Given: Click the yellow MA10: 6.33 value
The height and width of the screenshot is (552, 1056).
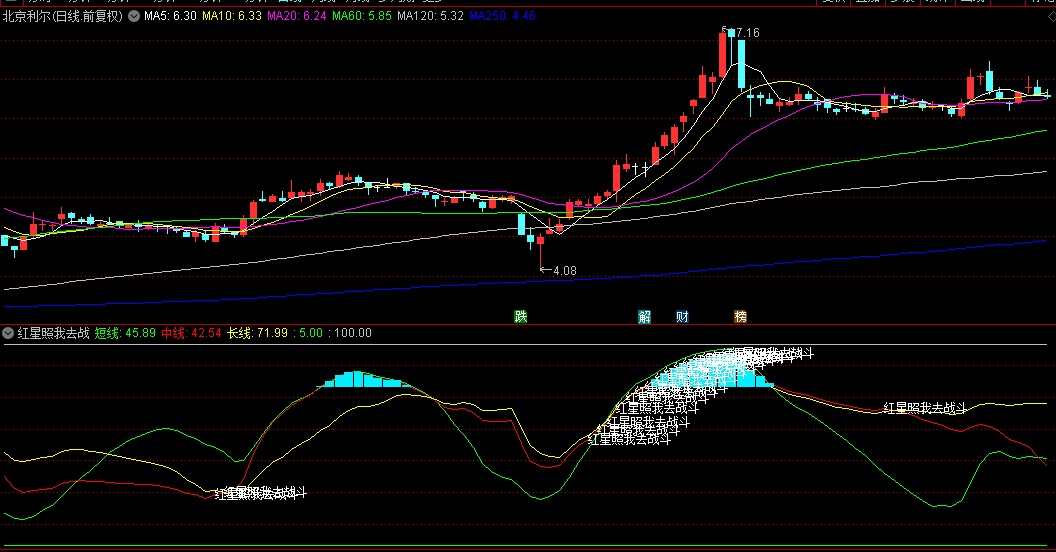Looking at the screenshot, I should (x=232, y=16).
